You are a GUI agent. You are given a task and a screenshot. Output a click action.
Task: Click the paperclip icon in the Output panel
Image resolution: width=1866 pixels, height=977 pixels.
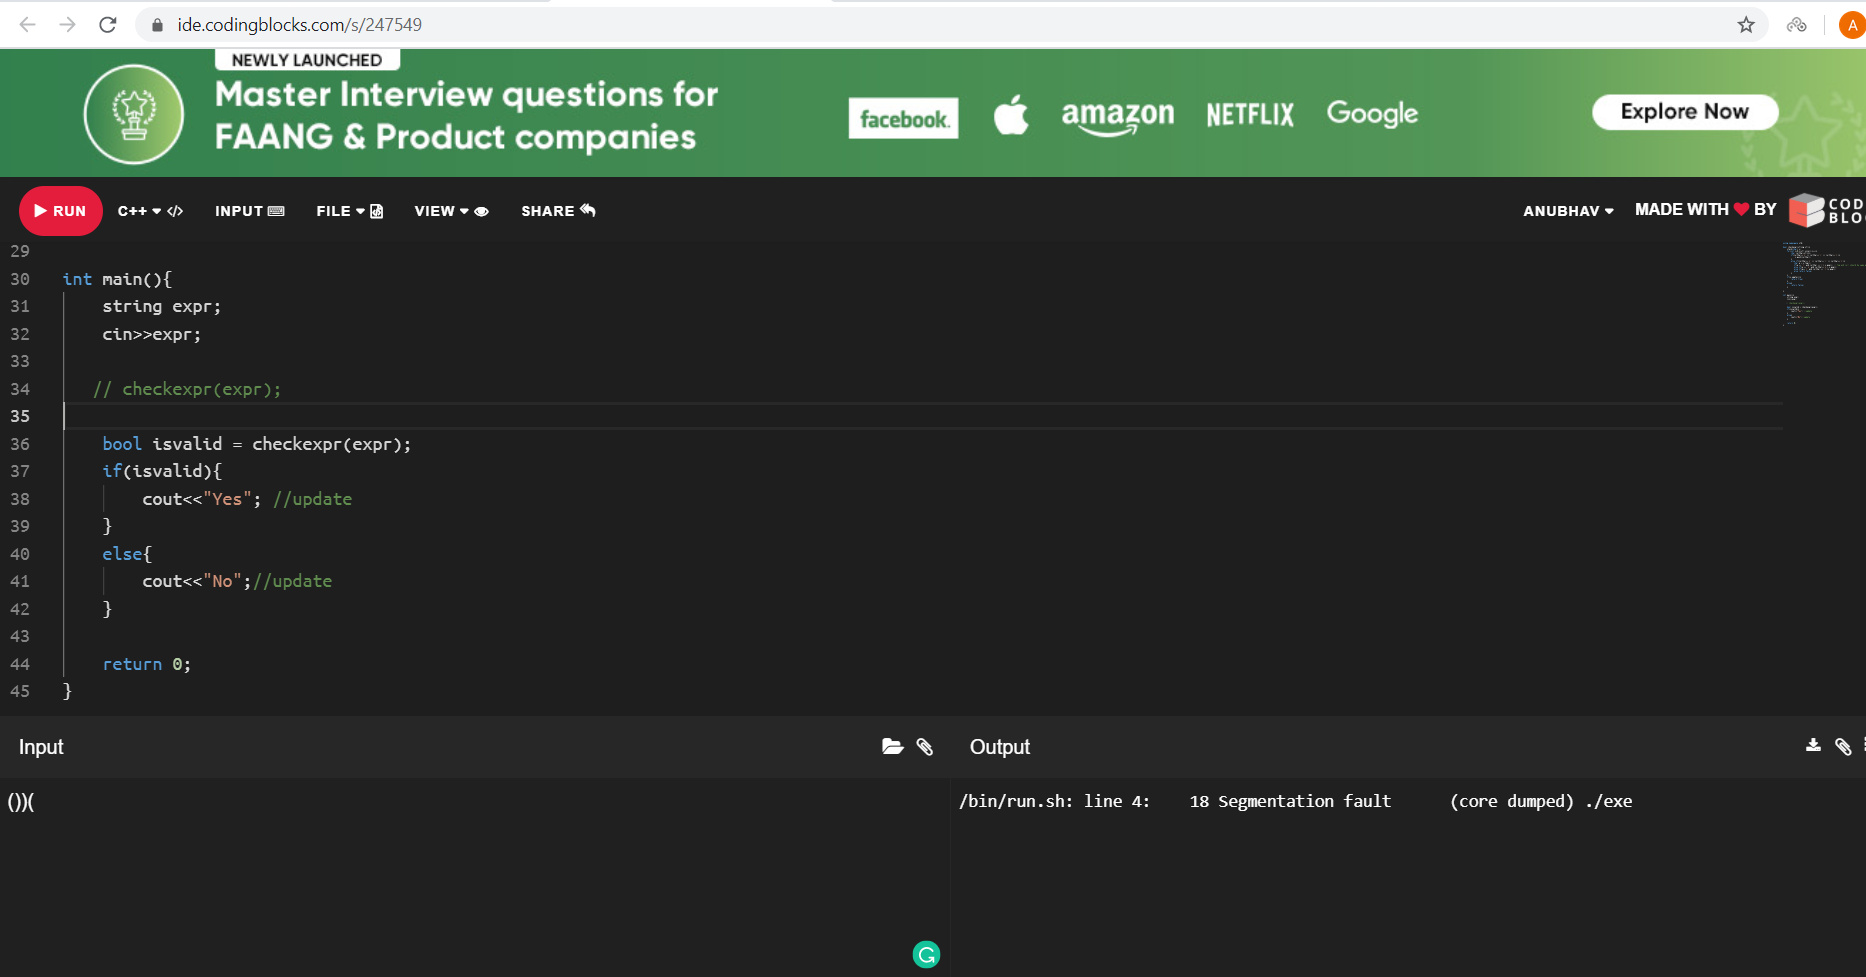[1843, 747]
